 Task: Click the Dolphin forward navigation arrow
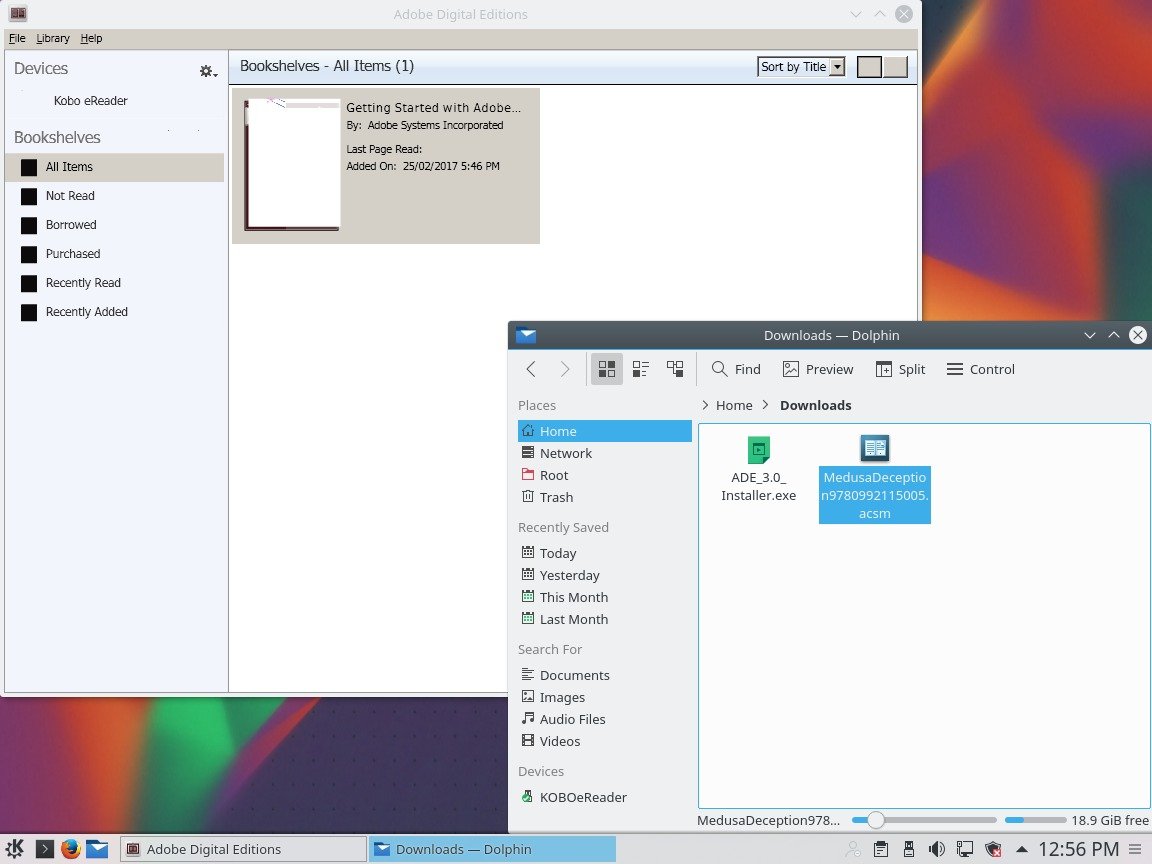[565, 369]
